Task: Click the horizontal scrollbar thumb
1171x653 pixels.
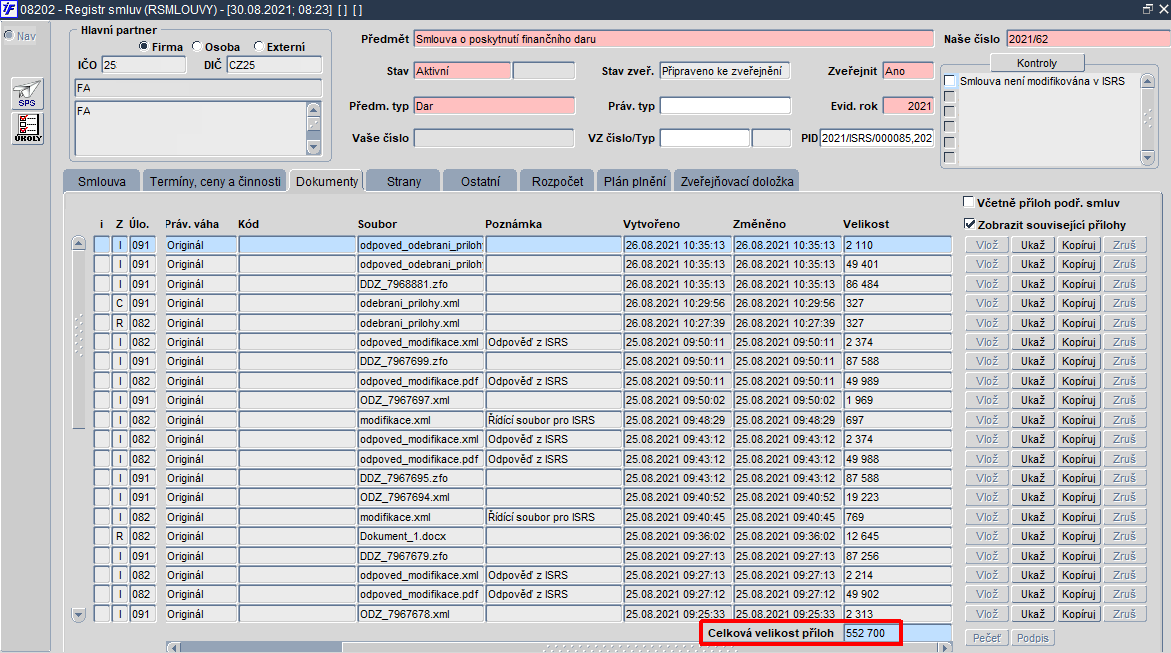Action: (261, 647)
